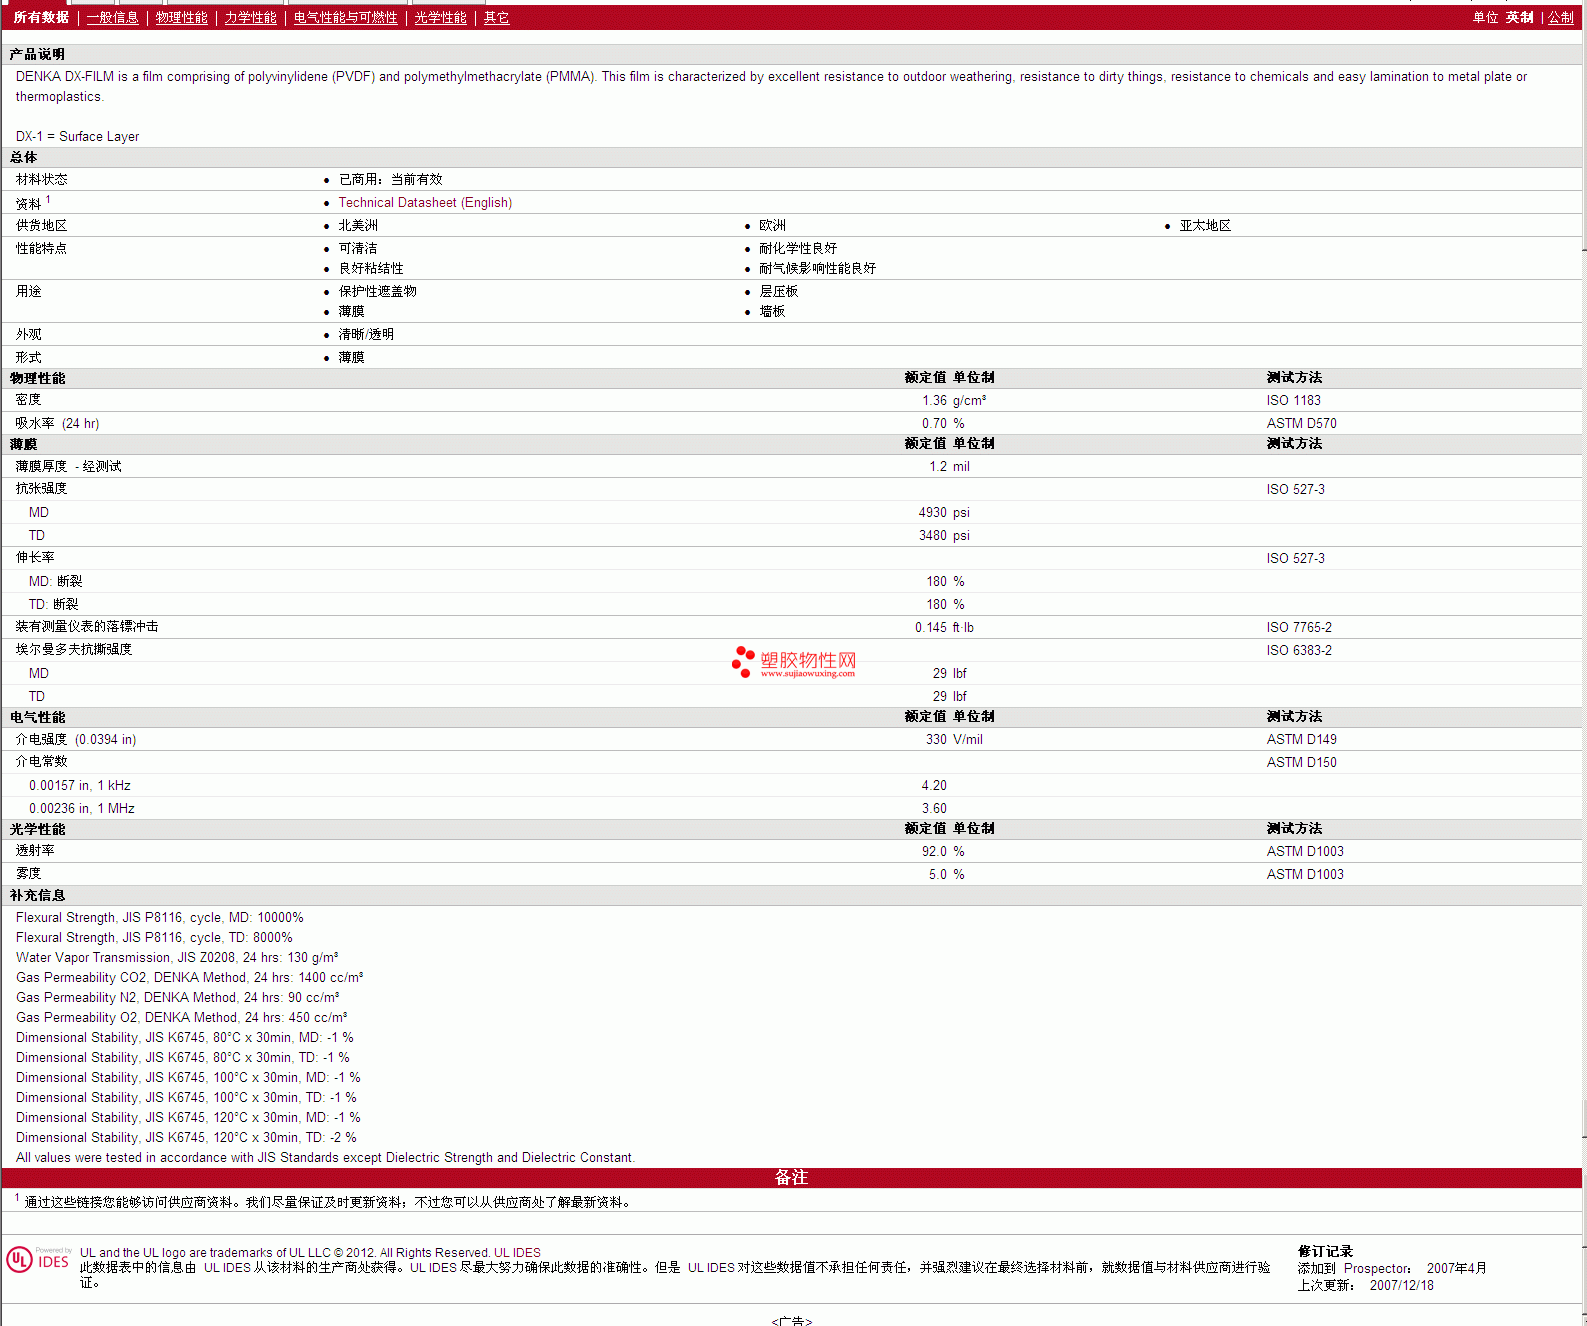
Task: Click ISO 6383-2 test method
Action: point(1299,650)
